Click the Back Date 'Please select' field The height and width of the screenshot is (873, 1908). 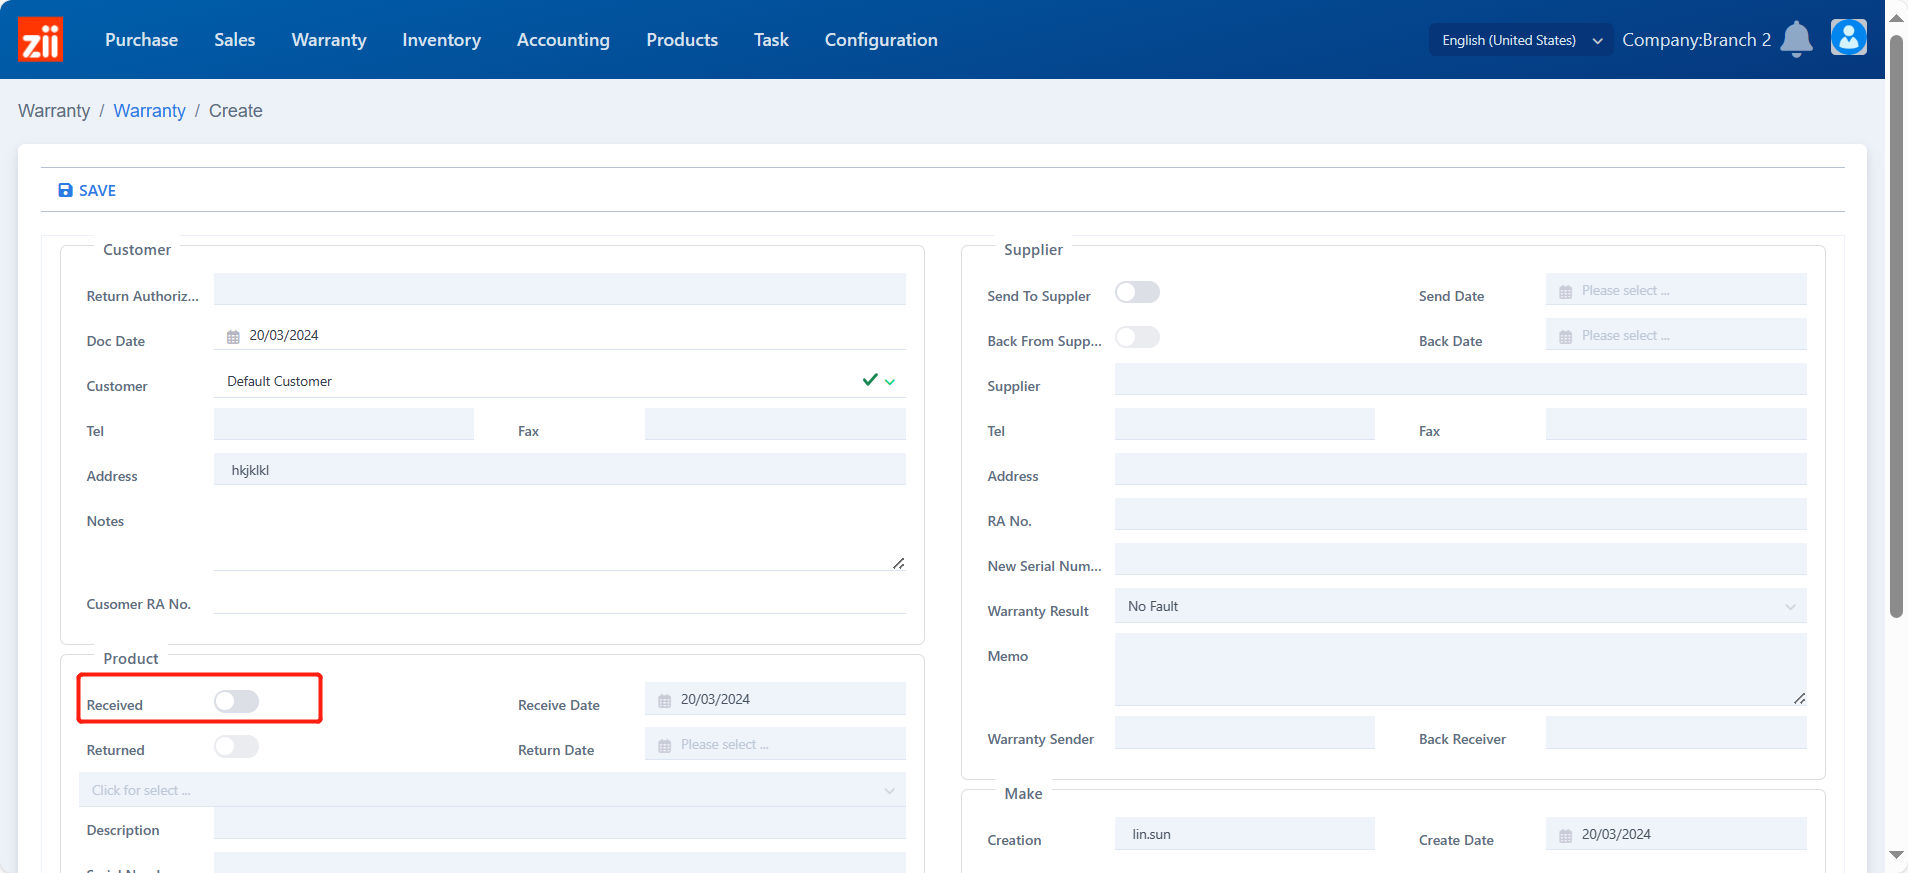click(1676, 335)
